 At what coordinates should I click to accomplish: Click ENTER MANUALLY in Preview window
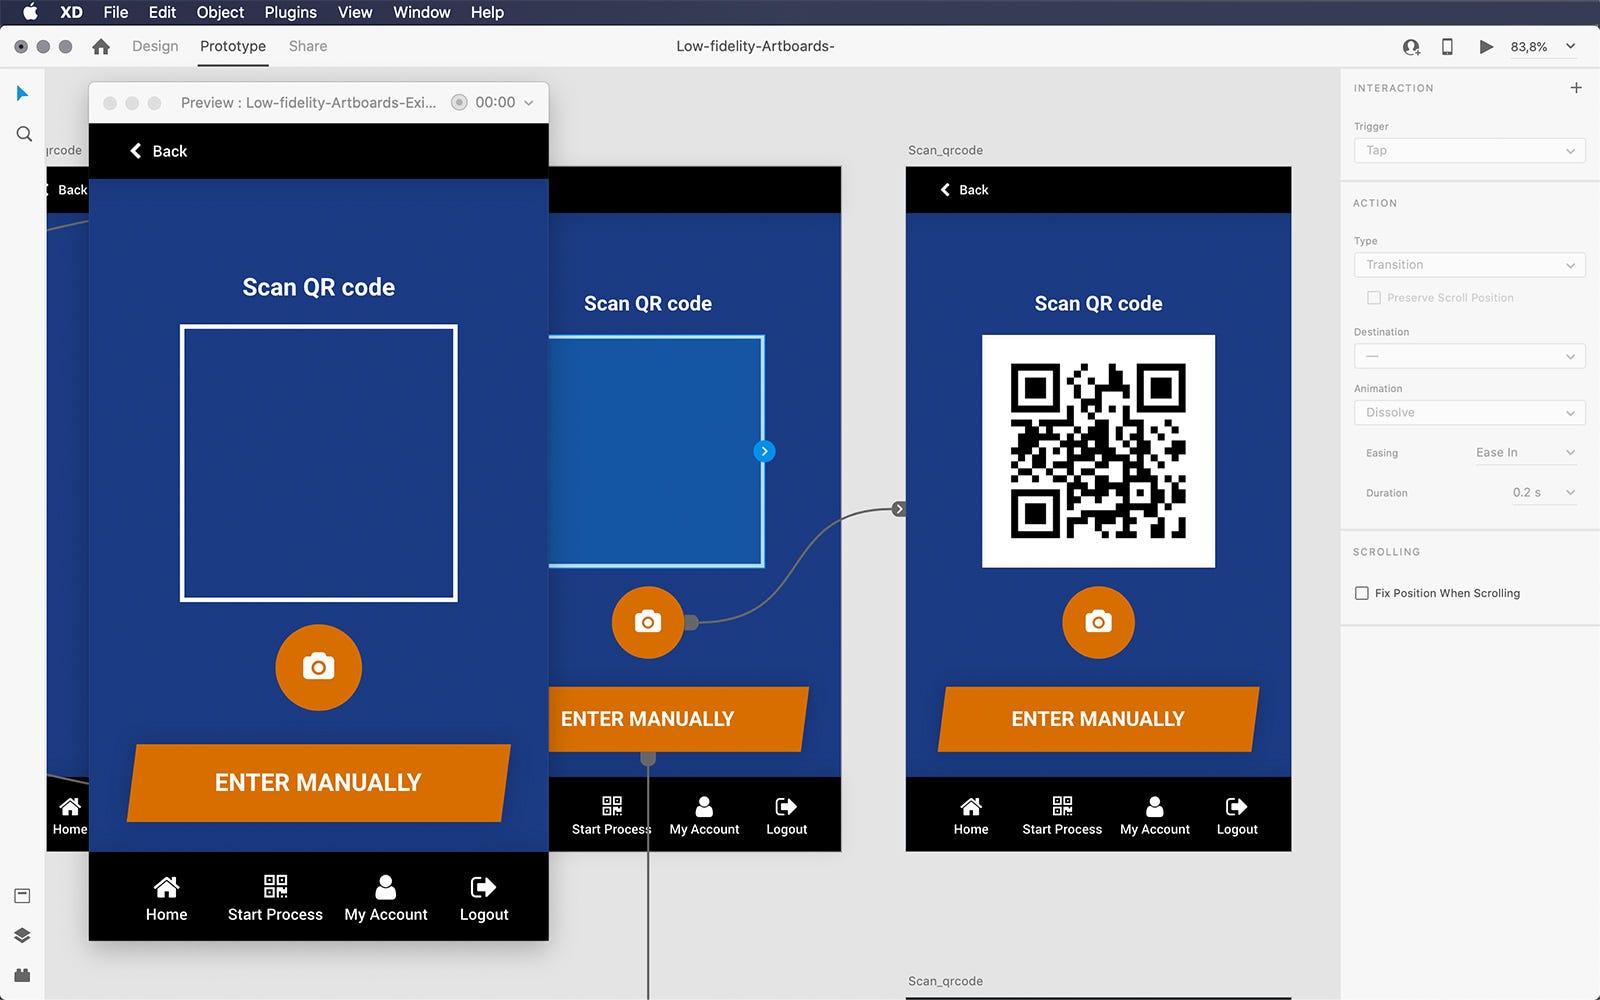coord(319,783)
